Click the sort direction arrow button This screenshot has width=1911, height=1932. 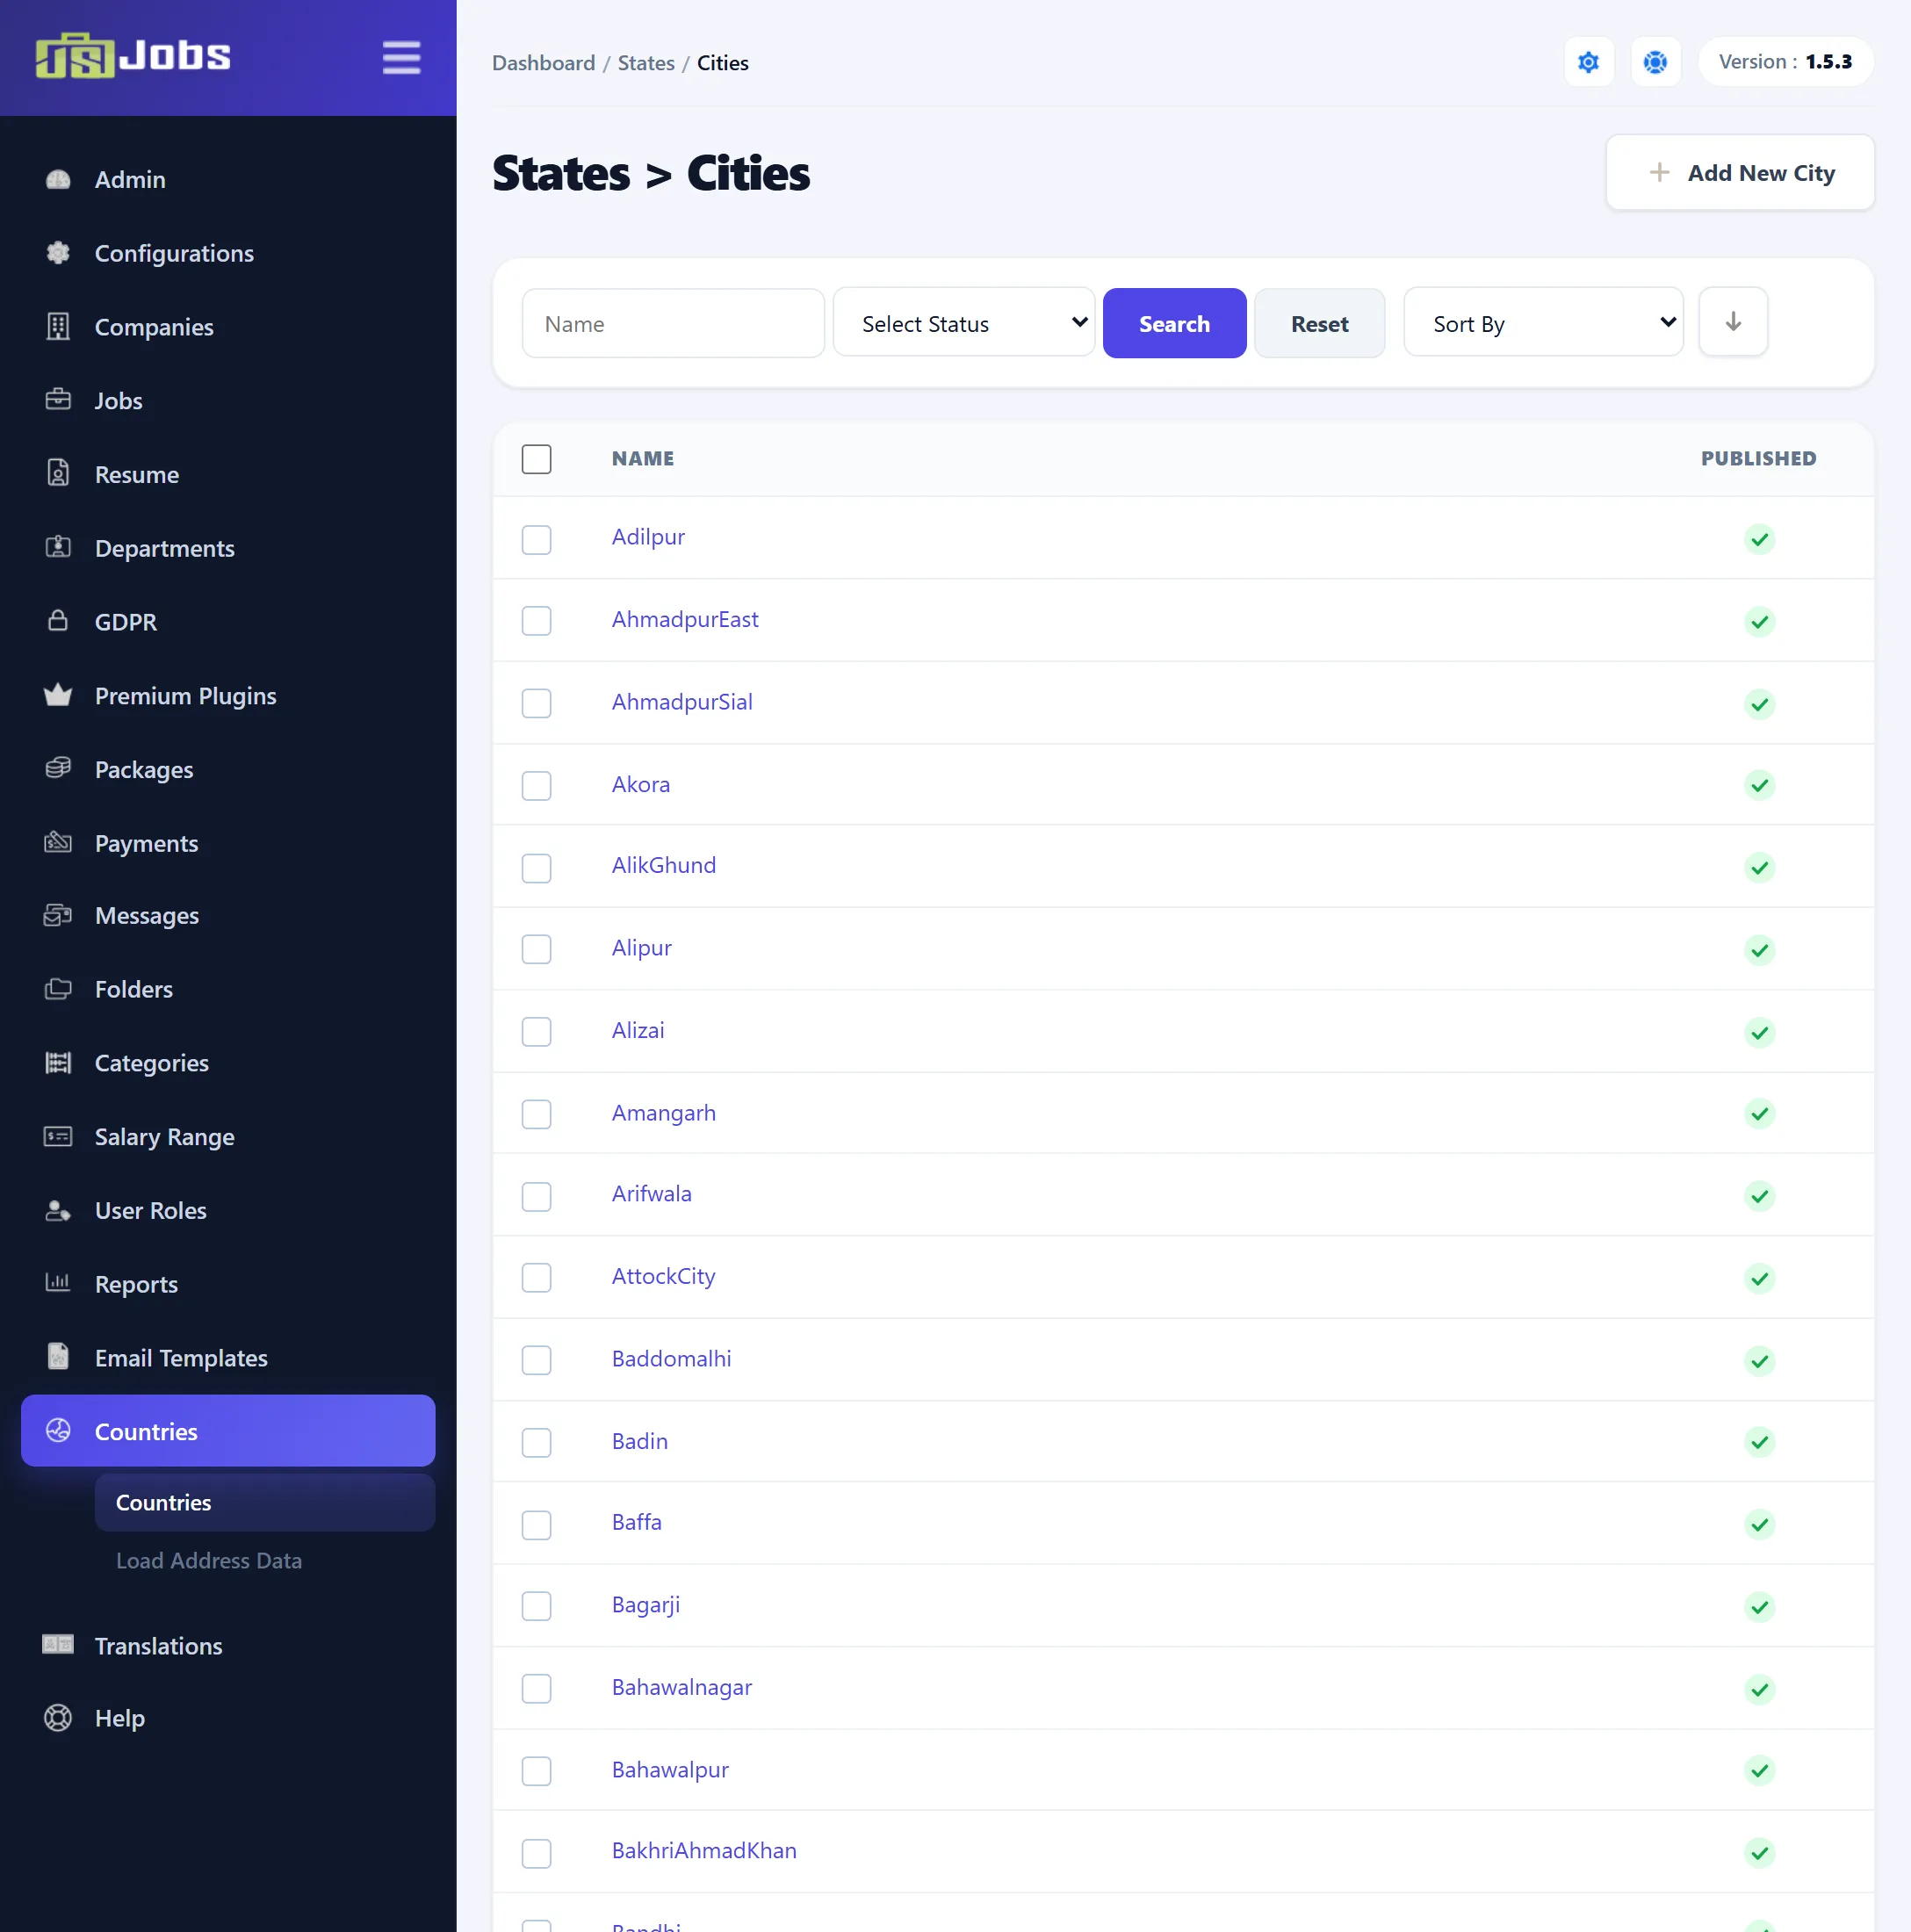1733,322
